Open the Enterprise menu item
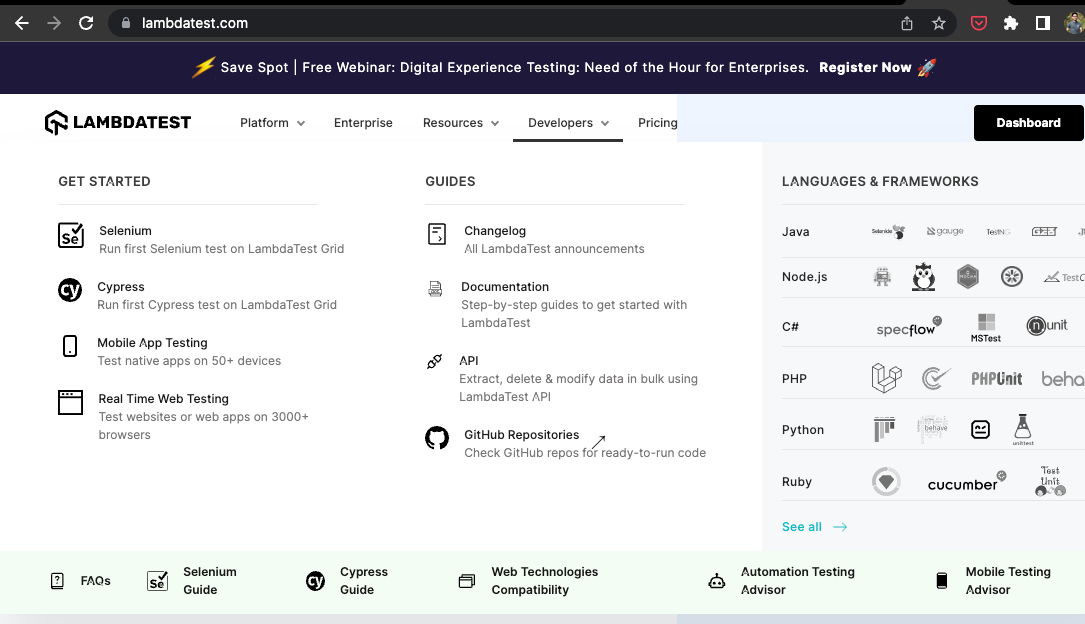The height and width of the screenshot is (624, 1085). 363,123
